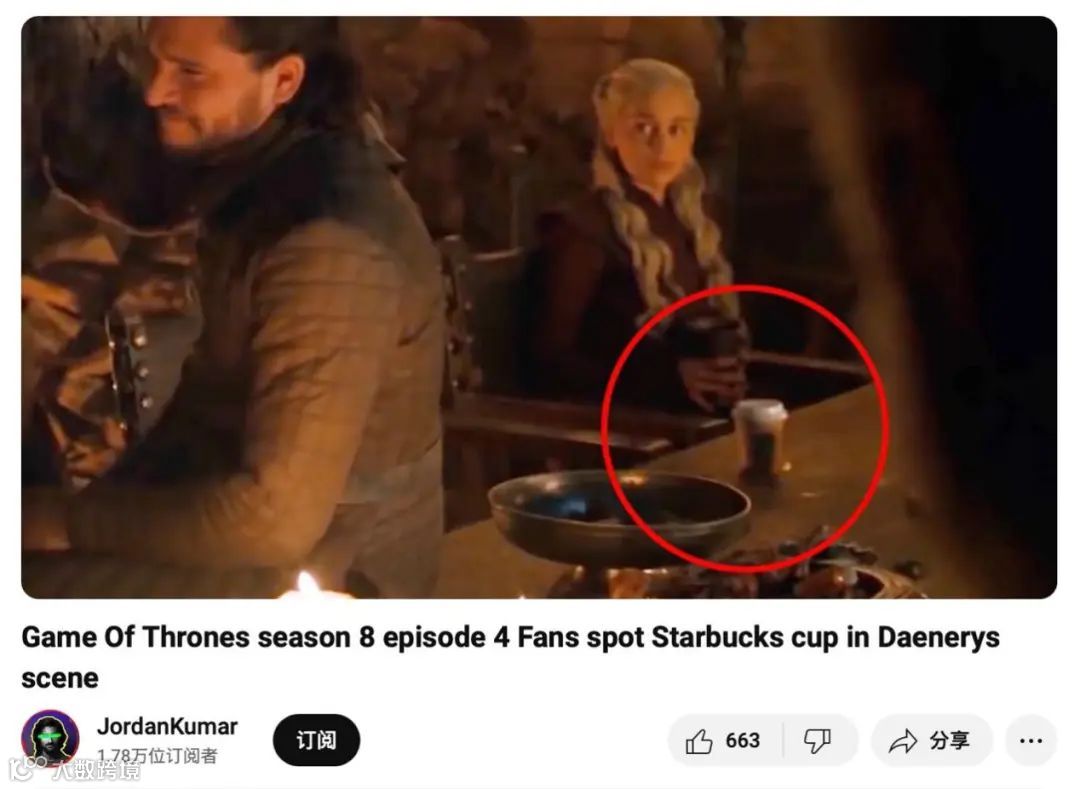Open the JordanKumar channel avatar
Viewport: 1080px width, 789px height.
[50, 739]
